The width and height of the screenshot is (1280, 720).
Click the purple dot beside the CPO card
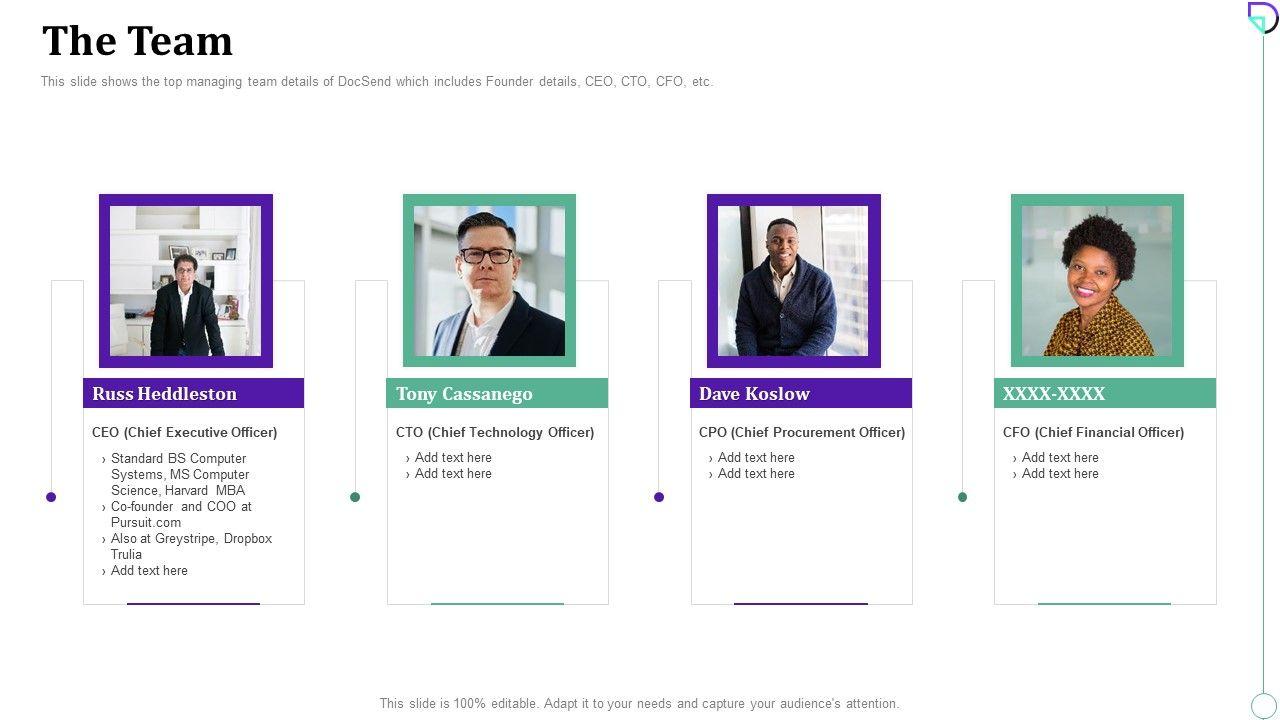coord(659,497)
